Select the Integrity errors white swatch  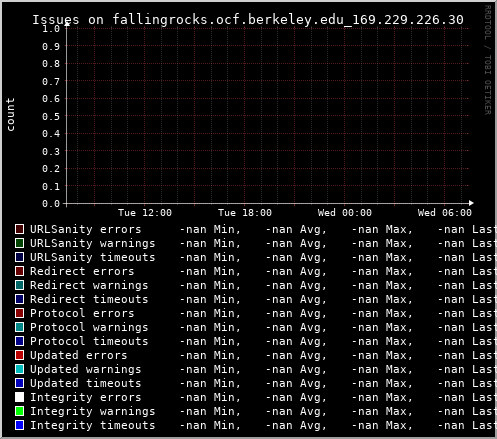(19, 397)
